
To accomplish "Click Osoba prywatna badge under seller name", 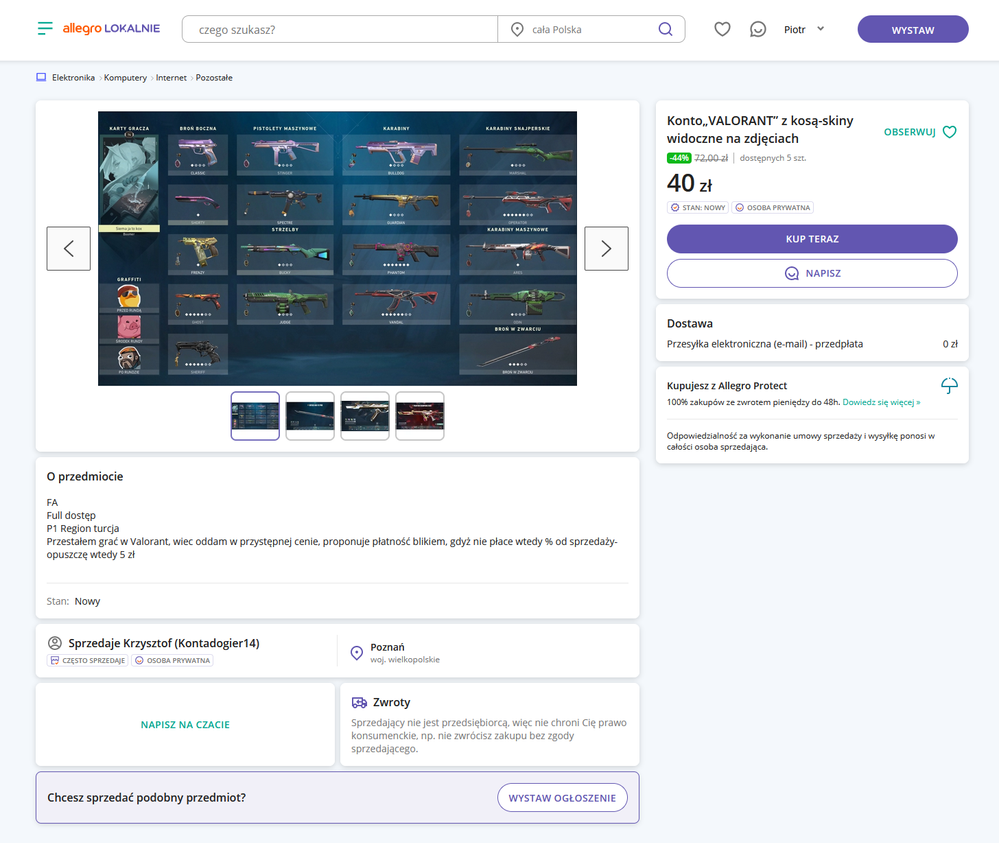I will tap(172, 661).
